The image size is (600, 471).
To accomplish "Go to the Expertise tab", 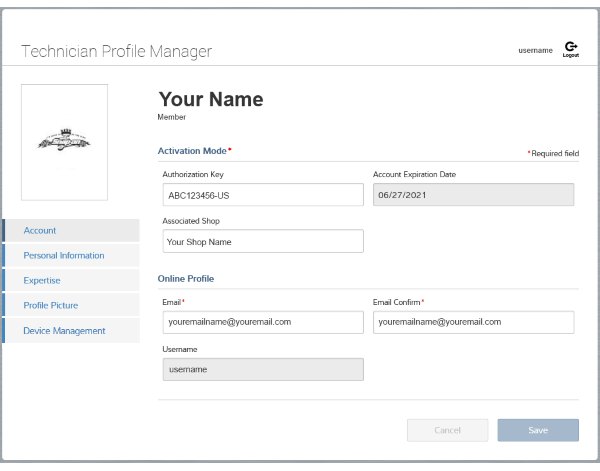I will pos(71,281).
